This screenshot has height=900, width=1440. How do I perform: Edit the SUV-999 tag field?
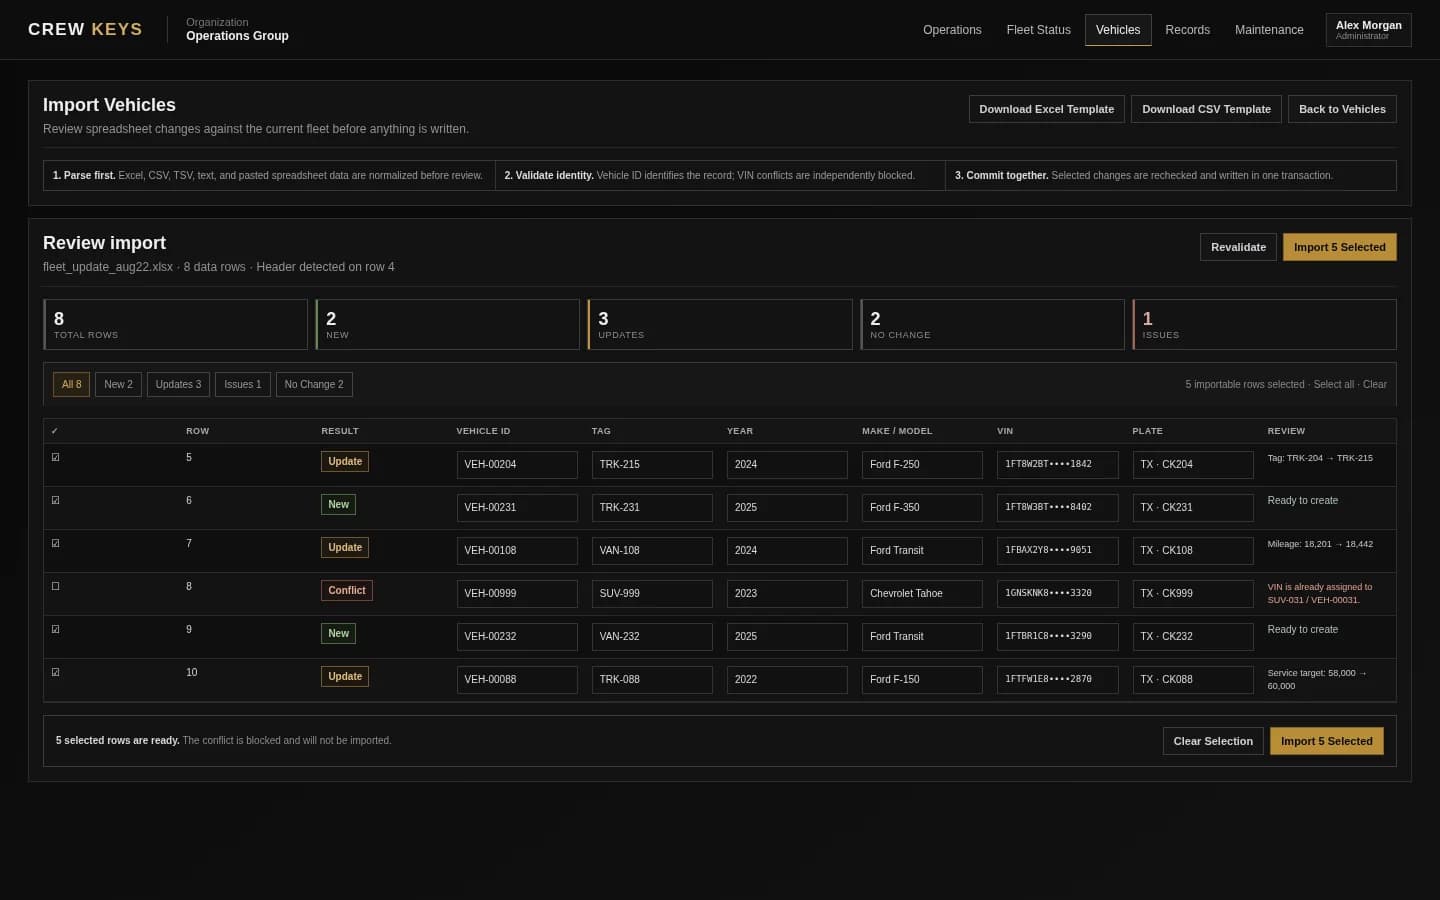pyautogui.click(x=652, y=594)
